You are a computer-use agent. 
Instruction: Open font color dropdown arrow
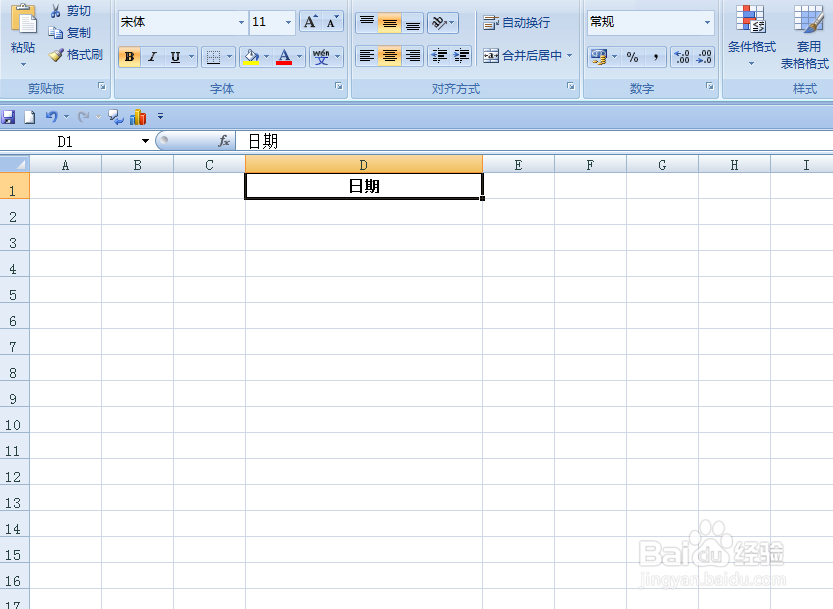point(300,57)
